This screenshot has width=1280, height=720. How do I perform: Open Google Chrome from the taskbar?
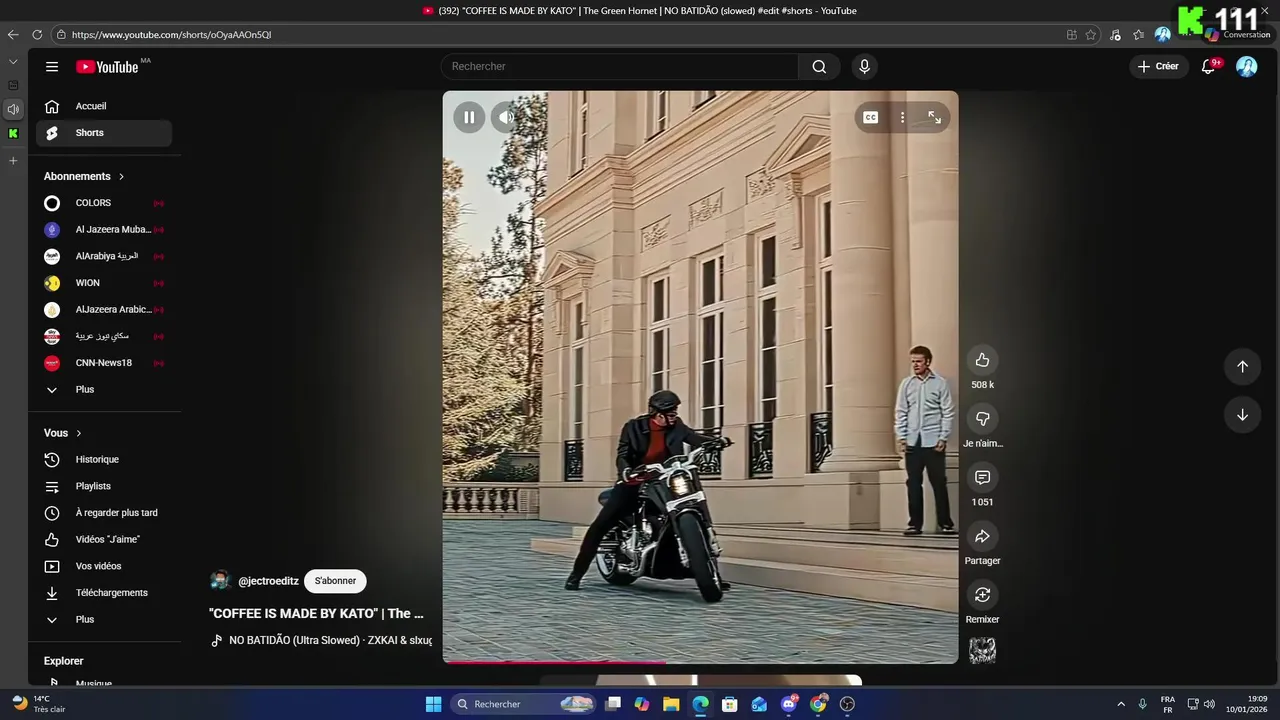[818, 704]
